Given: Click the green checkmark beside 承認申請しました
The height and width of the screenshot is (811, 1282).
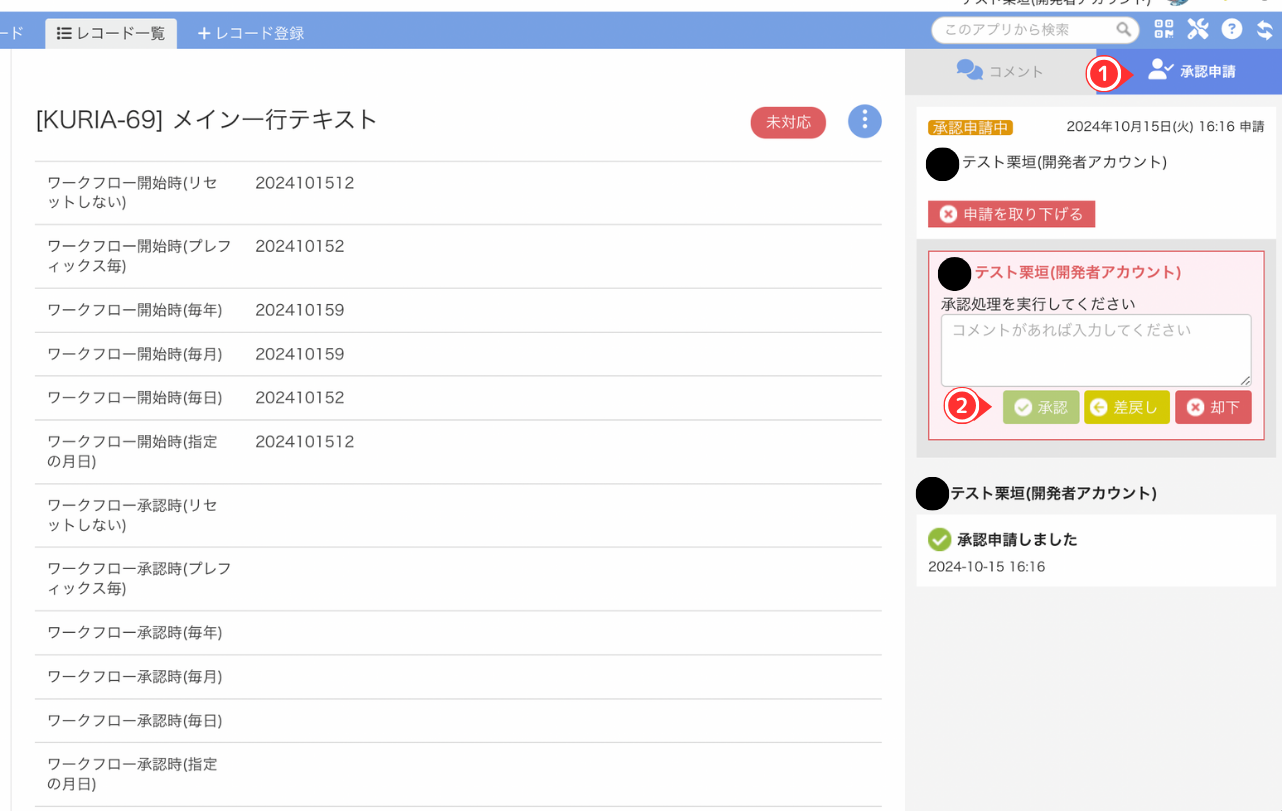Looking at the screenshot, I should (938, 539).
